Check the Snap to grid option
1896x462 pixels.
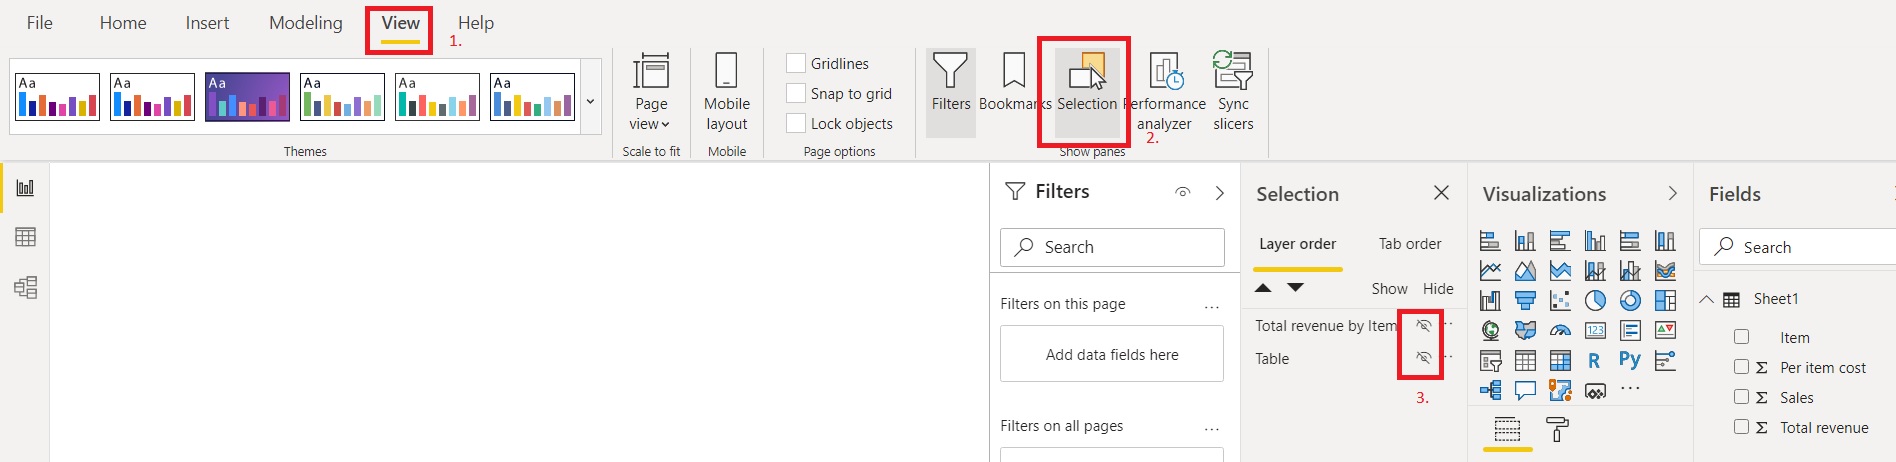click(x=796, y=94)
